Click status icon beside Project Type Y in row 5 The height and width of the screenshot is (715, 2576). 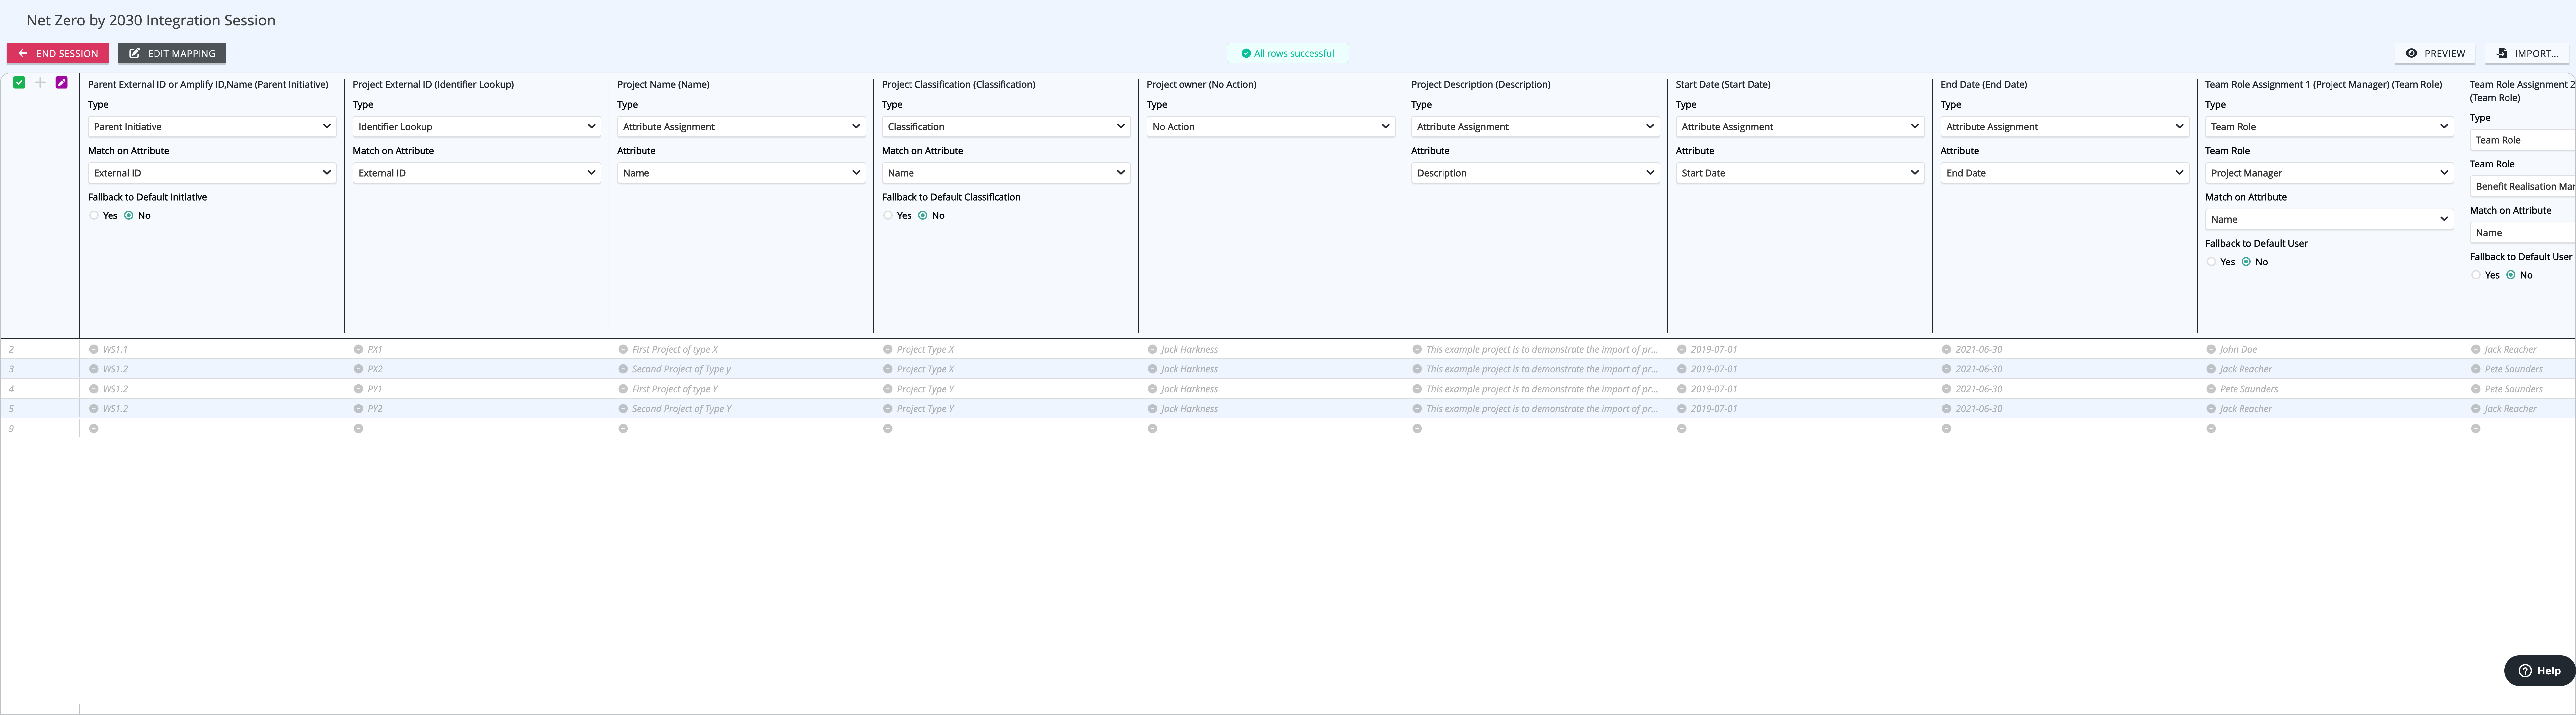(888, 409)
